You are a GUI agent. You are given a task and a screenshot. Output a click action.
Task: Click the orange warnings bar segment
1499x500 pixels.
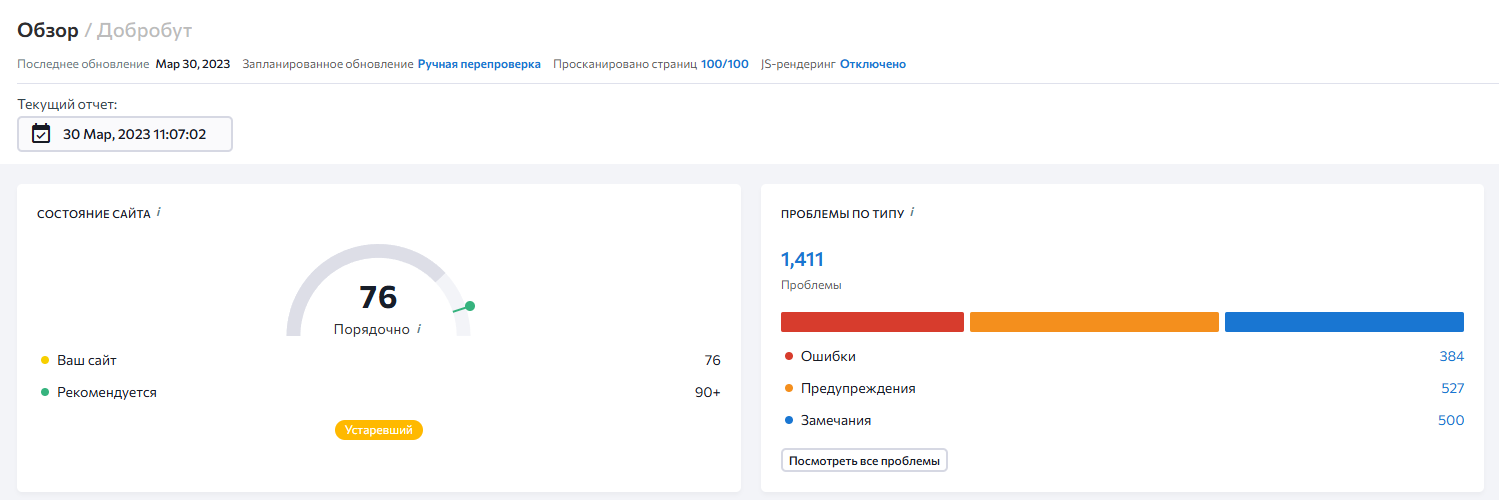point(1094,322)
